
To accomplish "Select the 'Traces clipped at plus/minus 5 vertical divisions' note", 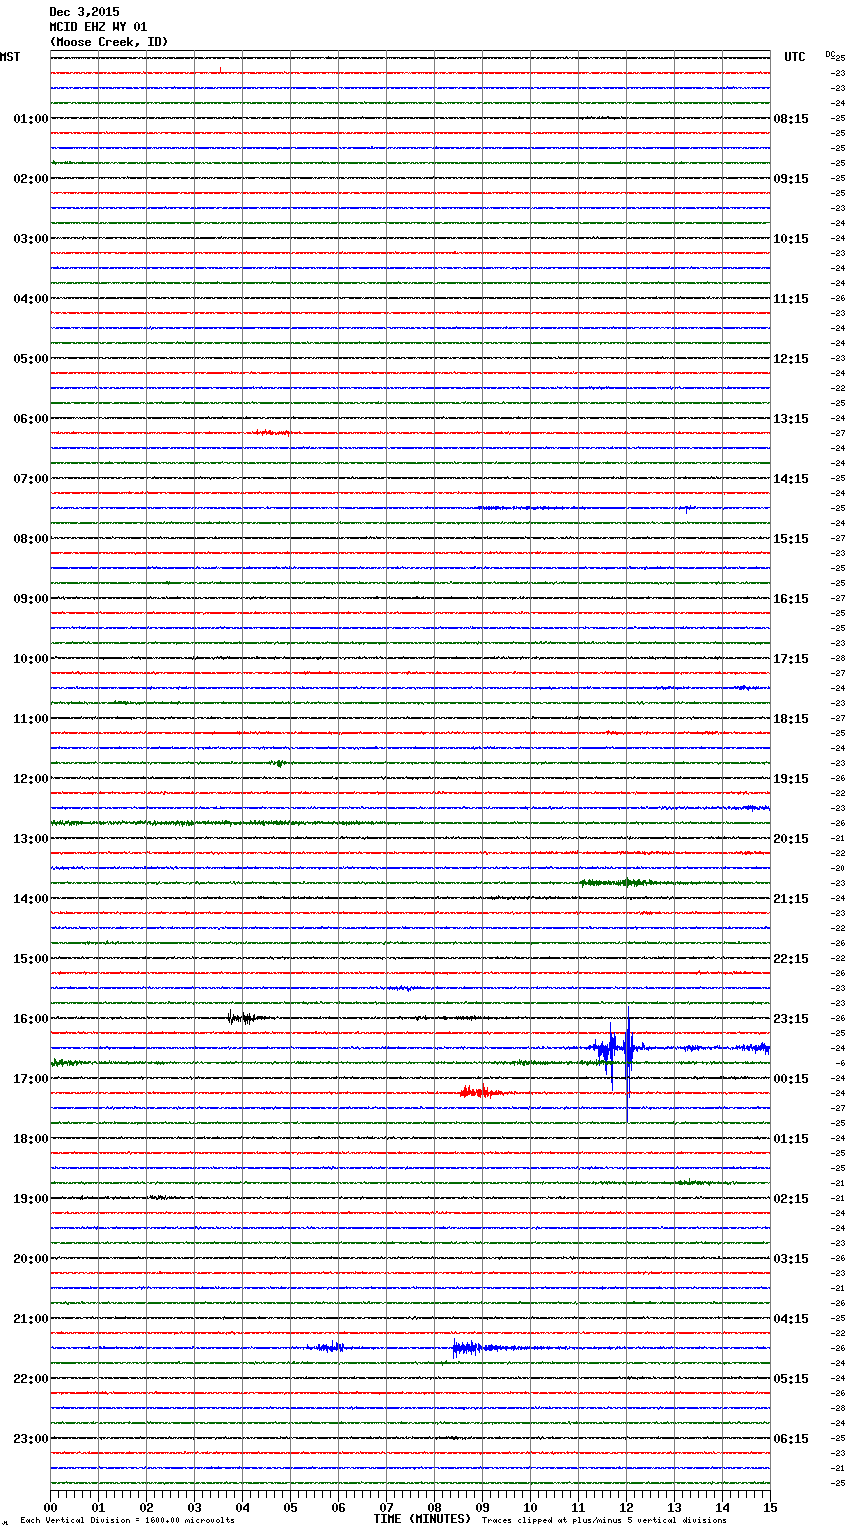I will tap(604, 1520).
